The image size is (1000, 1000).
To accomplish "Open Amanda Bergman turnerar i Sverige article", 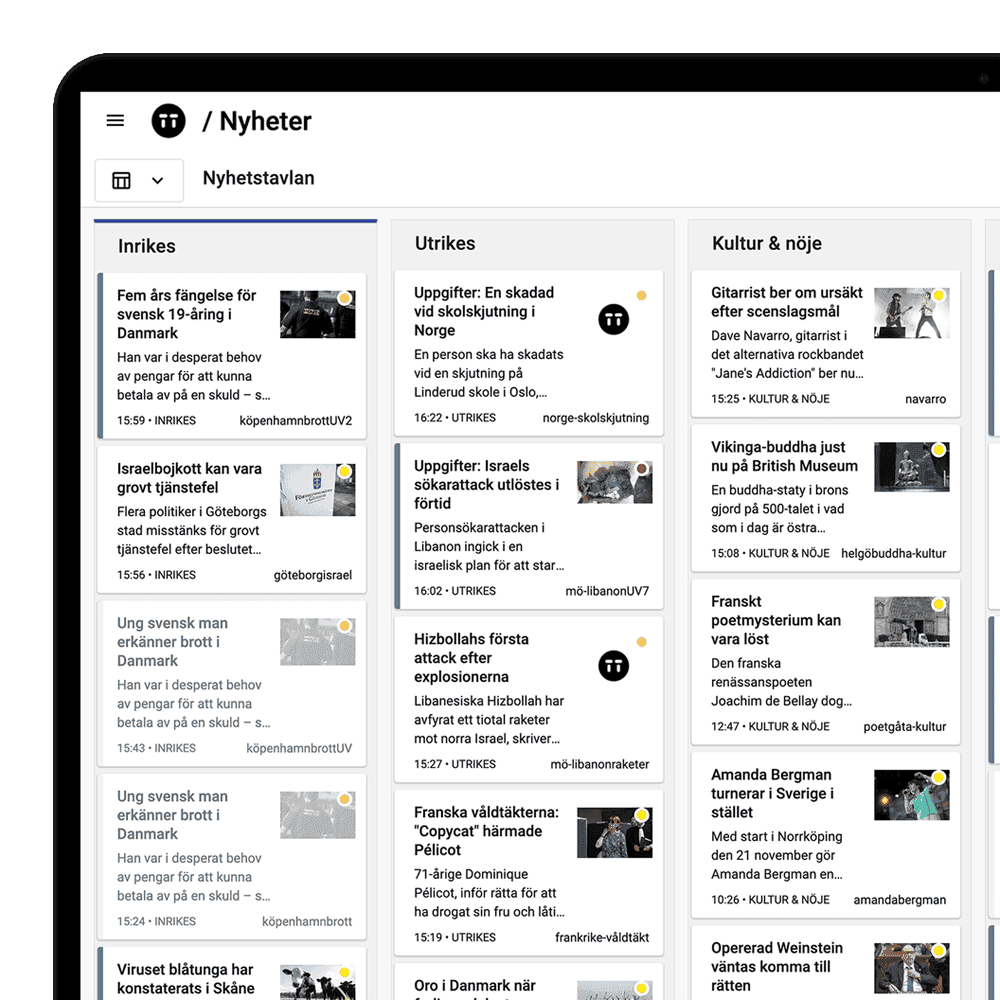I will coord(773,793).
